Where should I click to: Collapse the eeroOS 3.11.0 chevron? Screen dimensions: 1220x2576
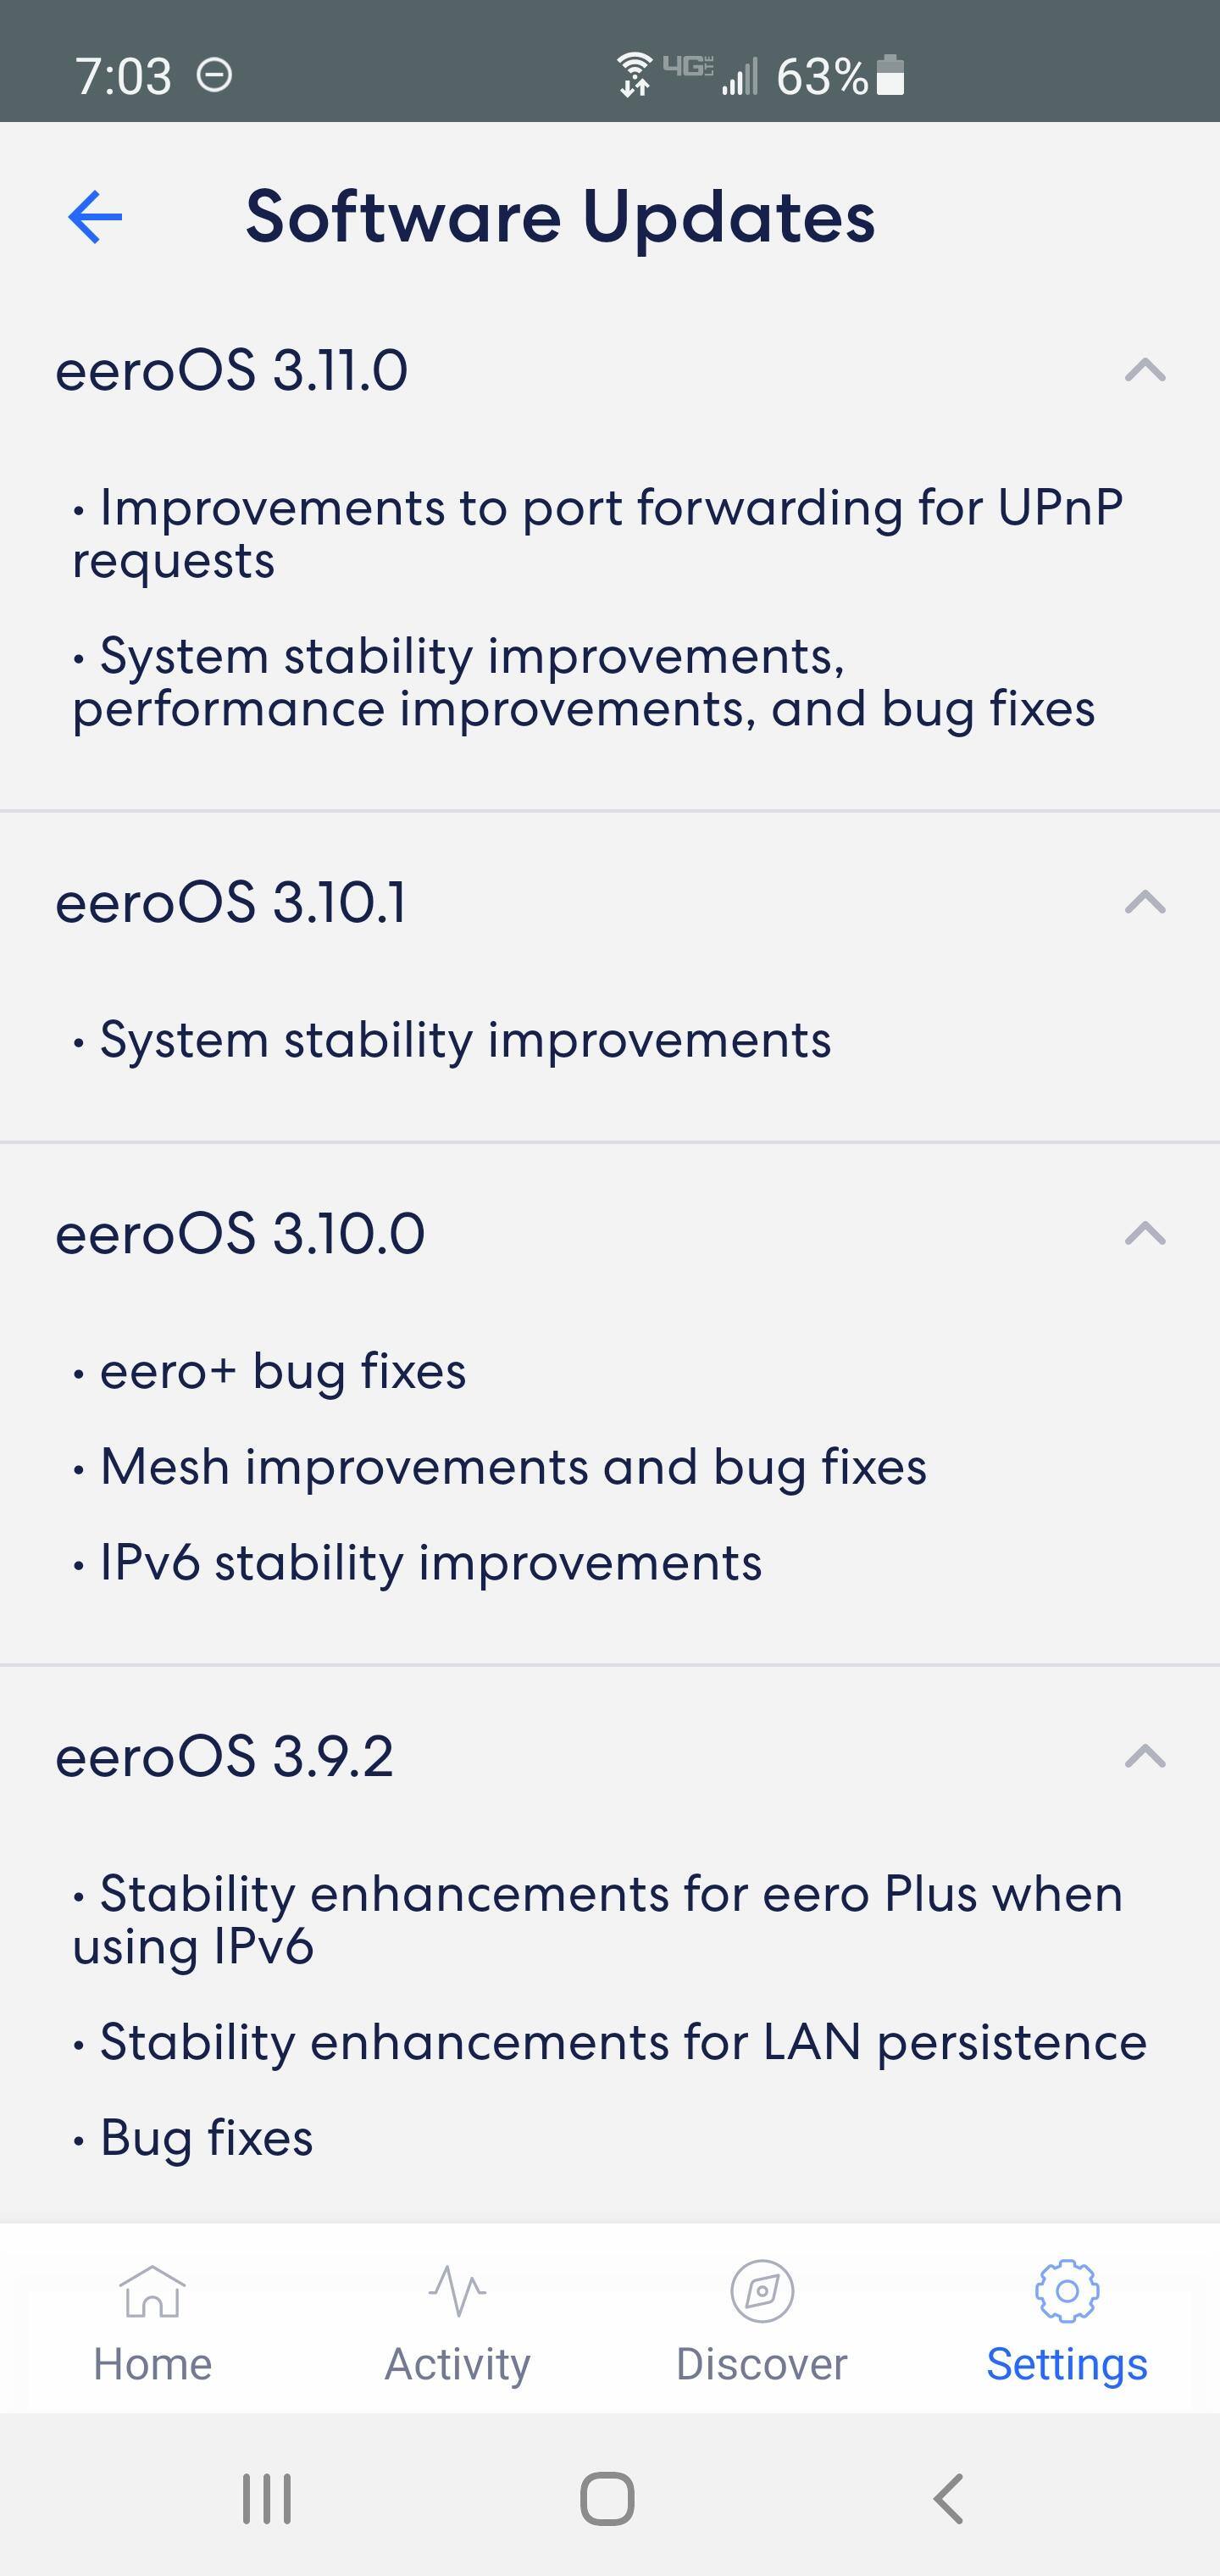[1145, 370]
